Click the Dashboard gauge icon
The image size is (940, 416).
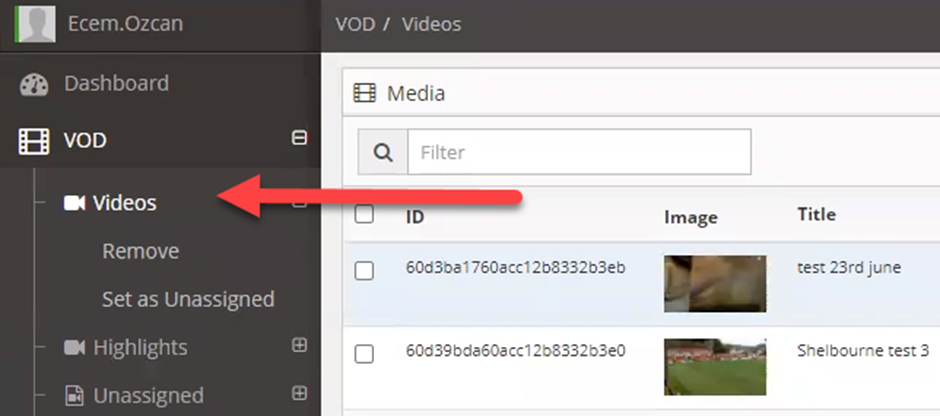(34, 85)
